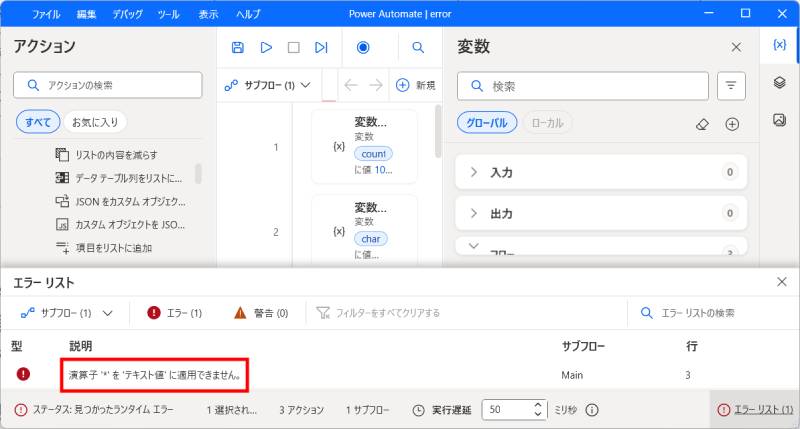Screen dimensions: 800x429
Task: Open the UI elements layers sidebar icon
Action: pyautogui.click(x=779, y=82)
